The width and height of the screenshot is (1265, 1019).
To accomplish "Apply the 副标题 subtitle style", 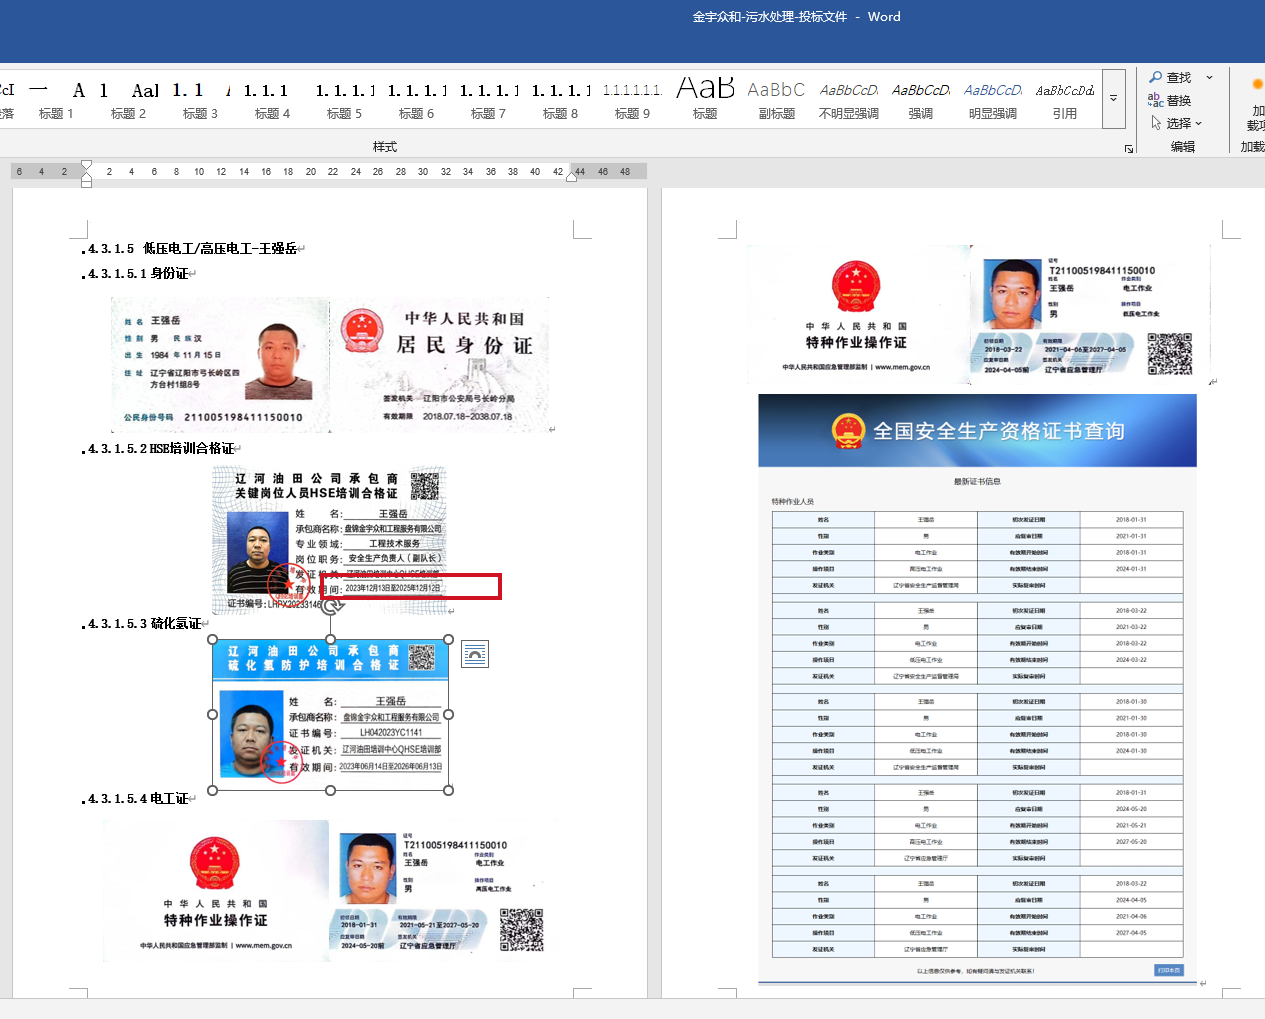I will (776, 100).
